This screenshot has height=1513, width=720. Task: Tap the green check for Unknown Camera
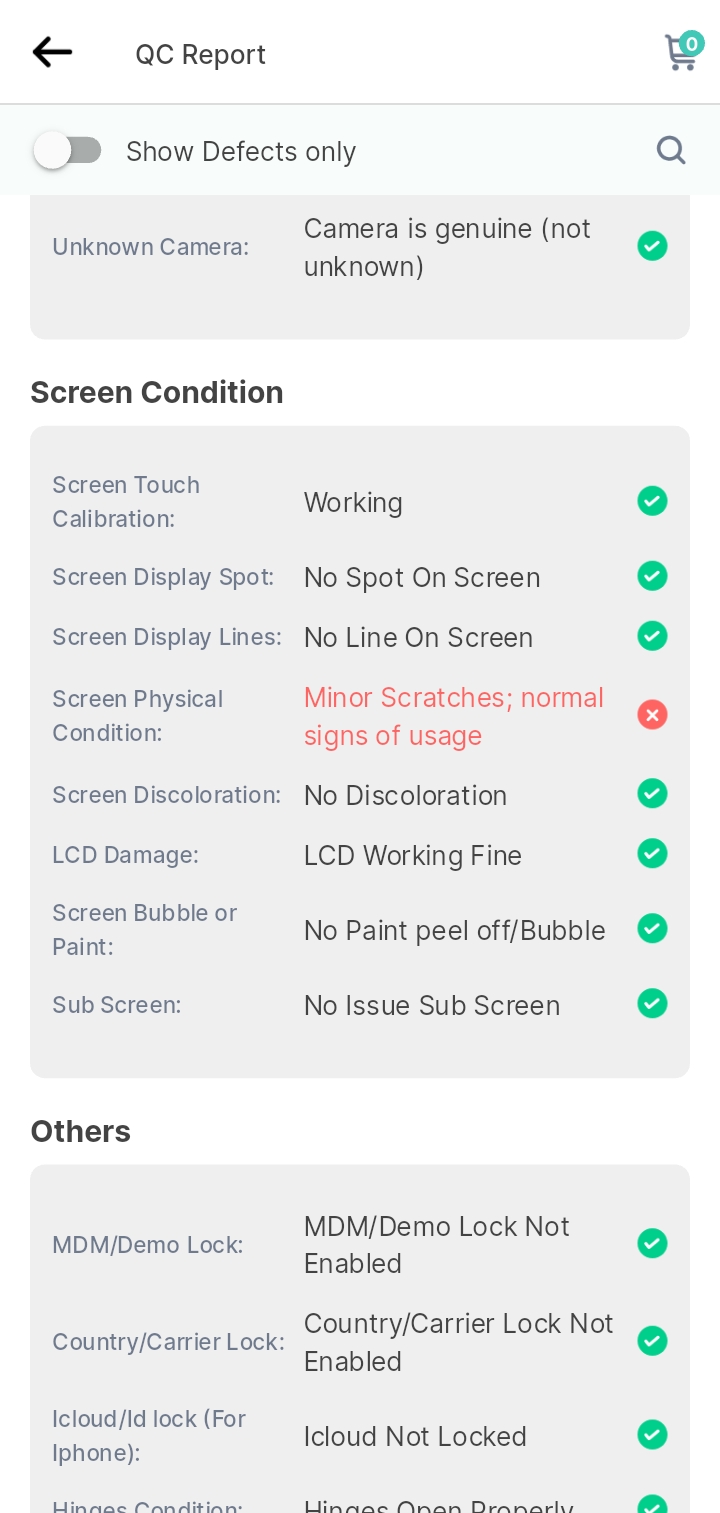click(652, 246)
